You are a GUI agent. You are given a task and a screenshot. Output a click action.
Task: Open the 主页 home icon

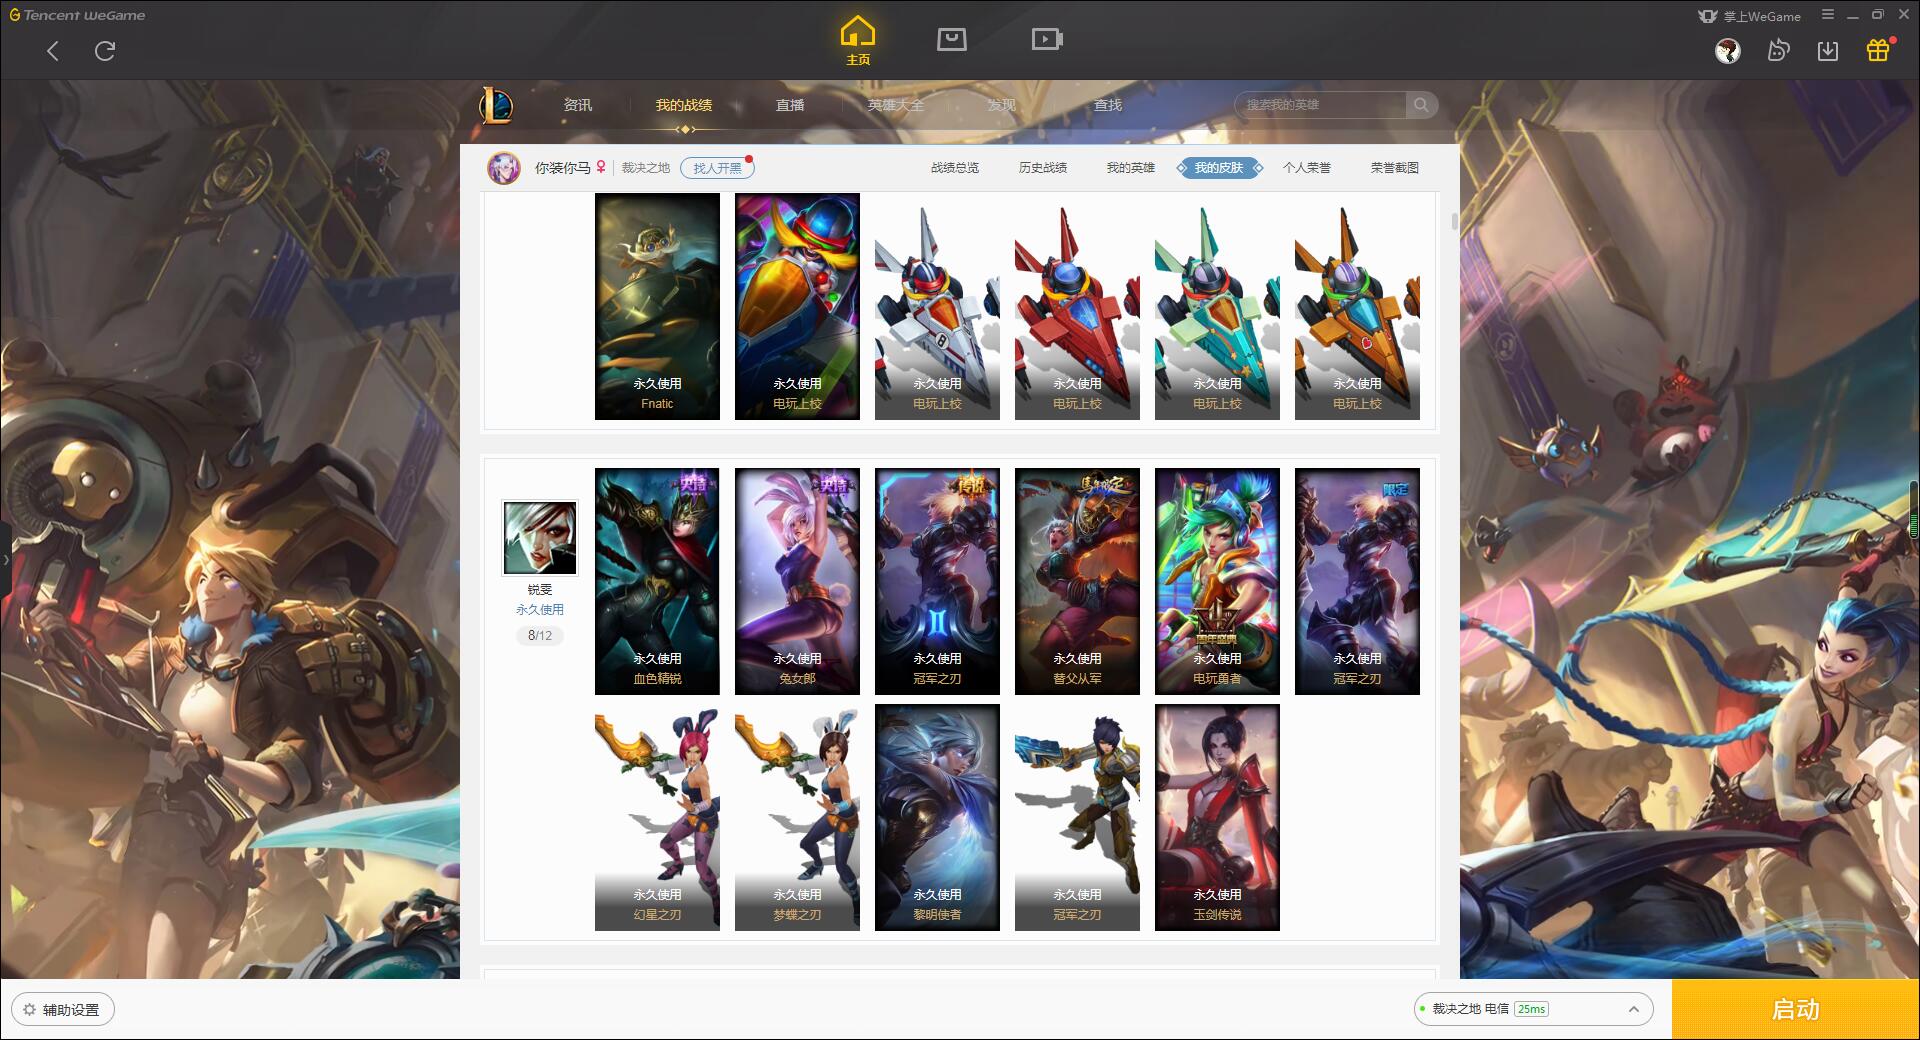(x=858, y=41)
